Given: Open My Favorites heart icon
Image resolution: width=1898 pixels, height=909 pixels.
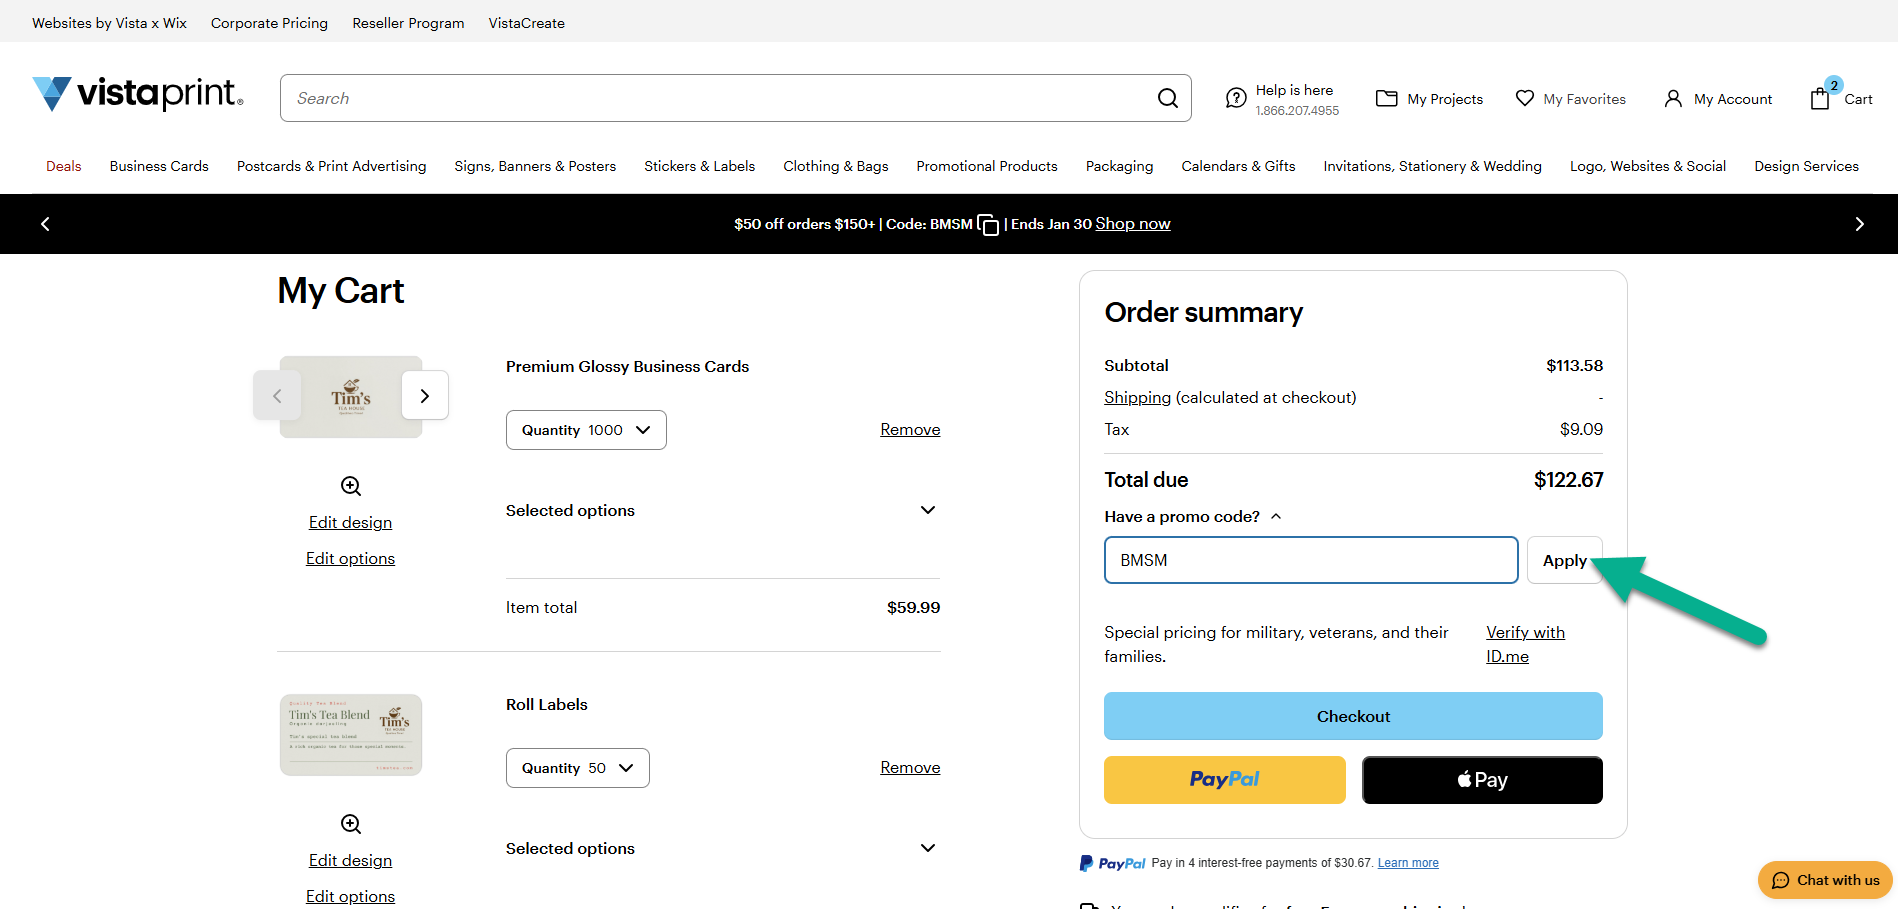Looking at the screenshot, I should [x=1525, y=98].
